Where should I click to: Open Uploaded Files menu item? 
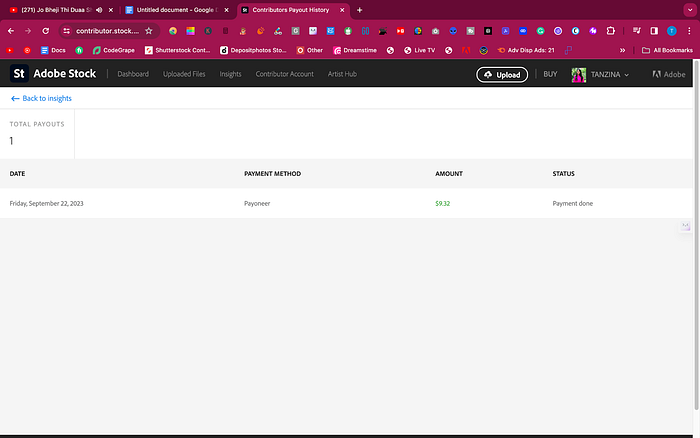[x=184, y=74]
